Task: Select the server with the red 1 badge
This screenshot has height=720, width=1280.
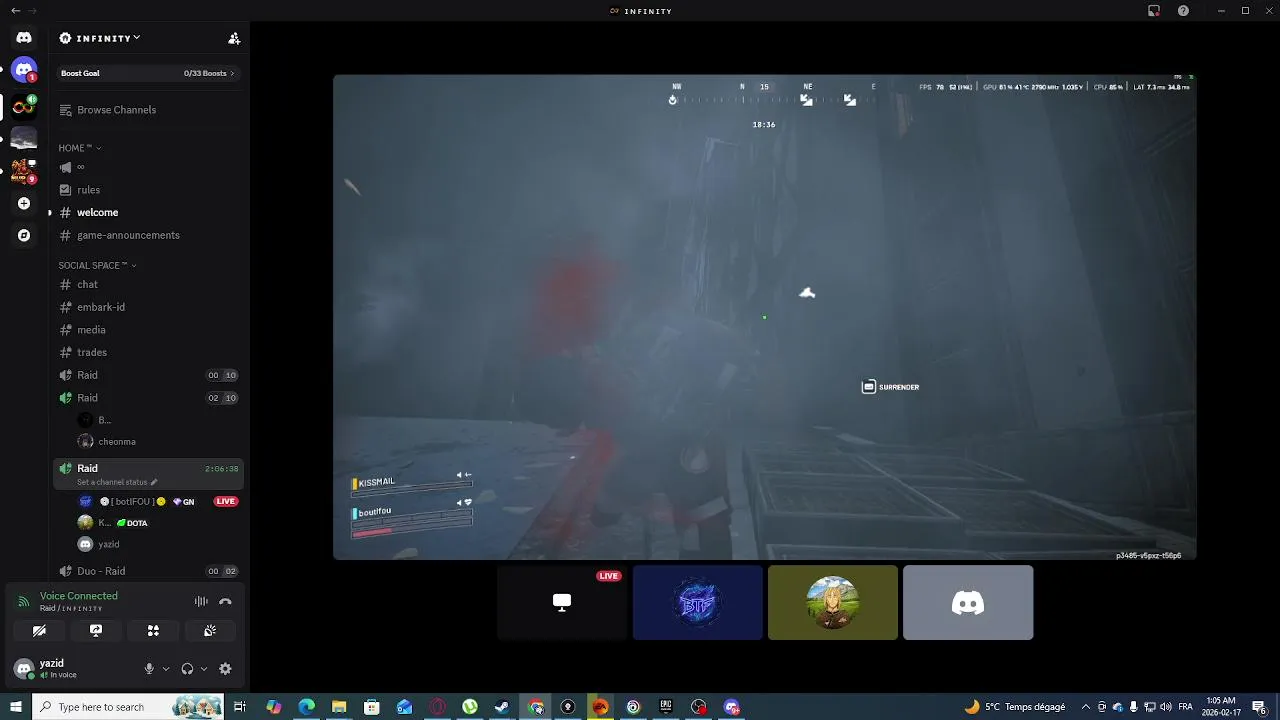Action: tap(24, 70)
